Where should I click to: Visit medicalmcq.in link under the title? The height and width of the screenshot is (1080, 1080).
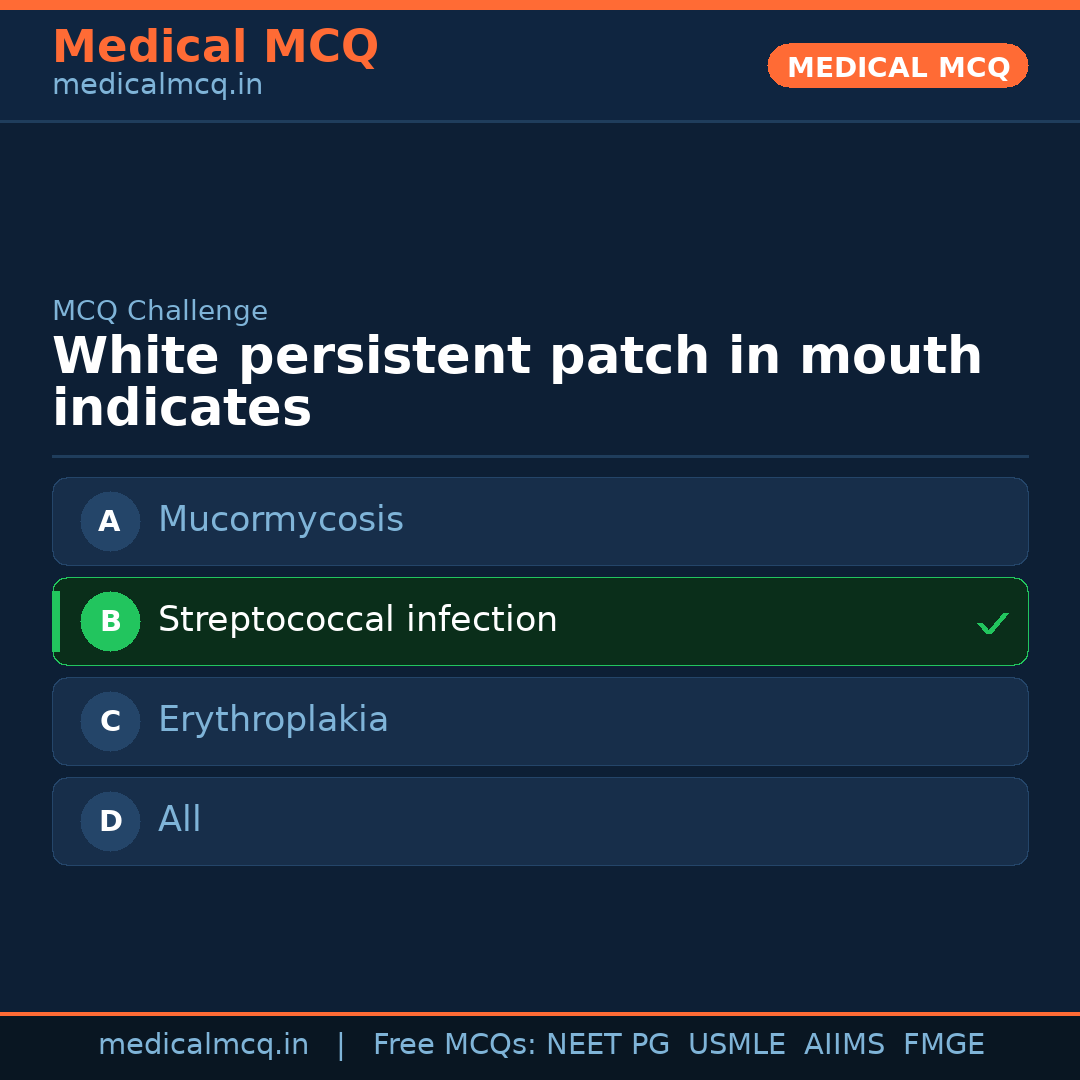(157, 85)
